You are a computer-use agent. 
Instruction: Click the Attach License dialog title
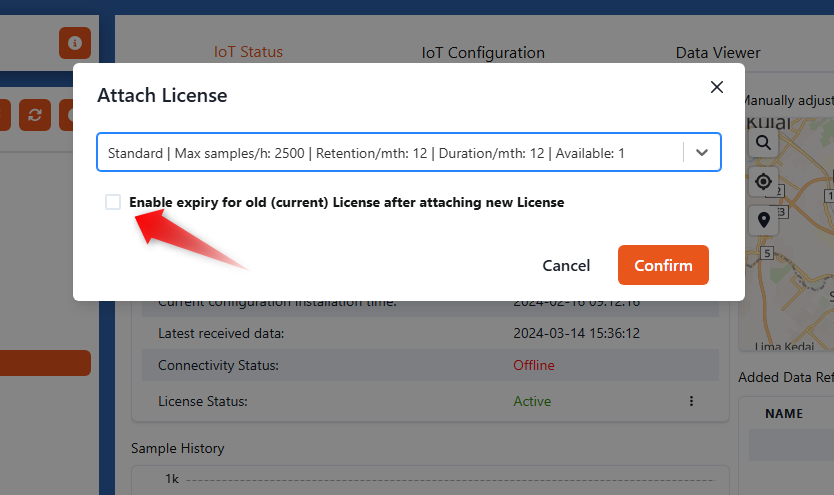pyautogui.click(x=162, y=95)
